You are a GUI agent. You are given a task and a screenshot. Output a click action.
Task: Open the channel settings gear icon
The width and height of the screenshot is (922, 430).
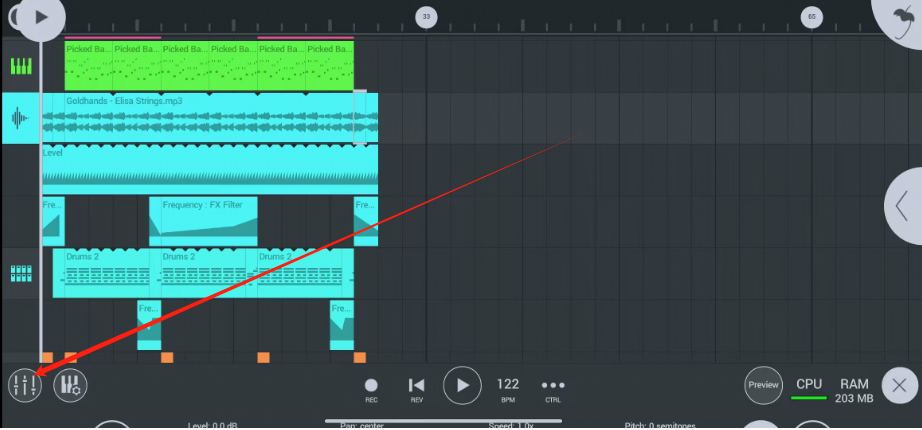point(69,385)
